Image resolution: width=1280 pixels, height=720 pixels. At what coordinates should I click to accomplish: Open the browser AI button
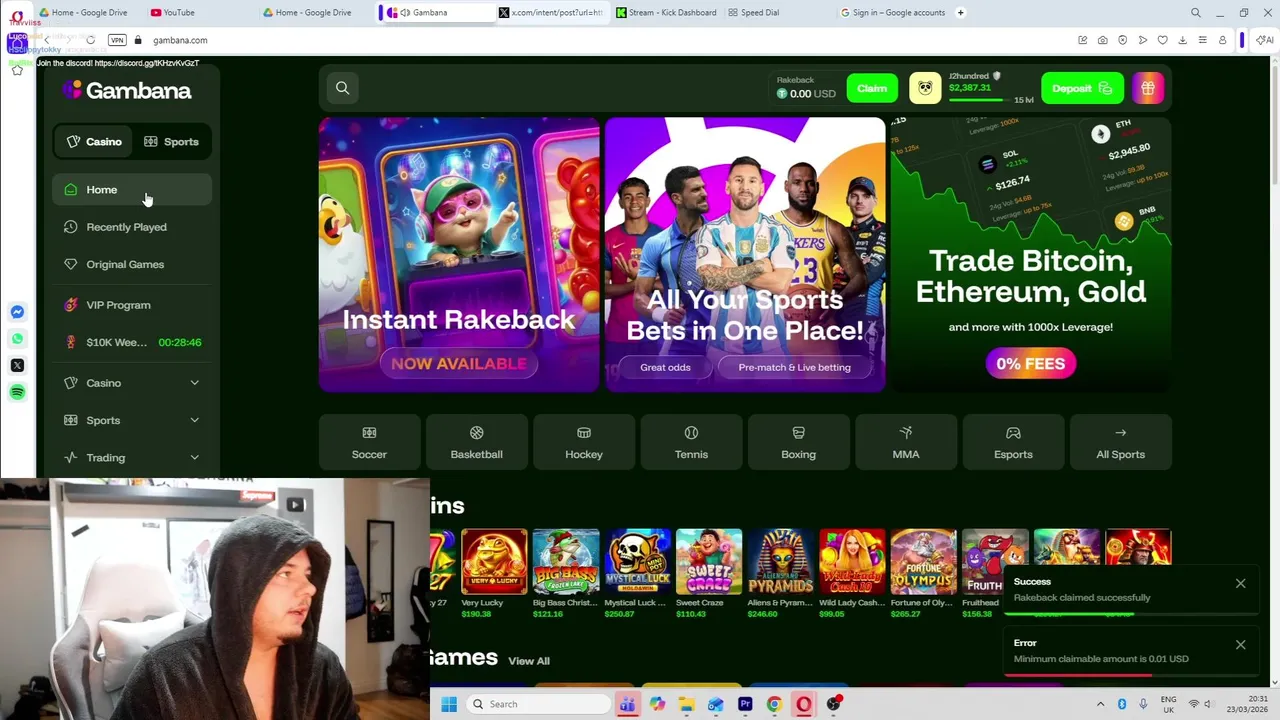(x=1265, y=40)
